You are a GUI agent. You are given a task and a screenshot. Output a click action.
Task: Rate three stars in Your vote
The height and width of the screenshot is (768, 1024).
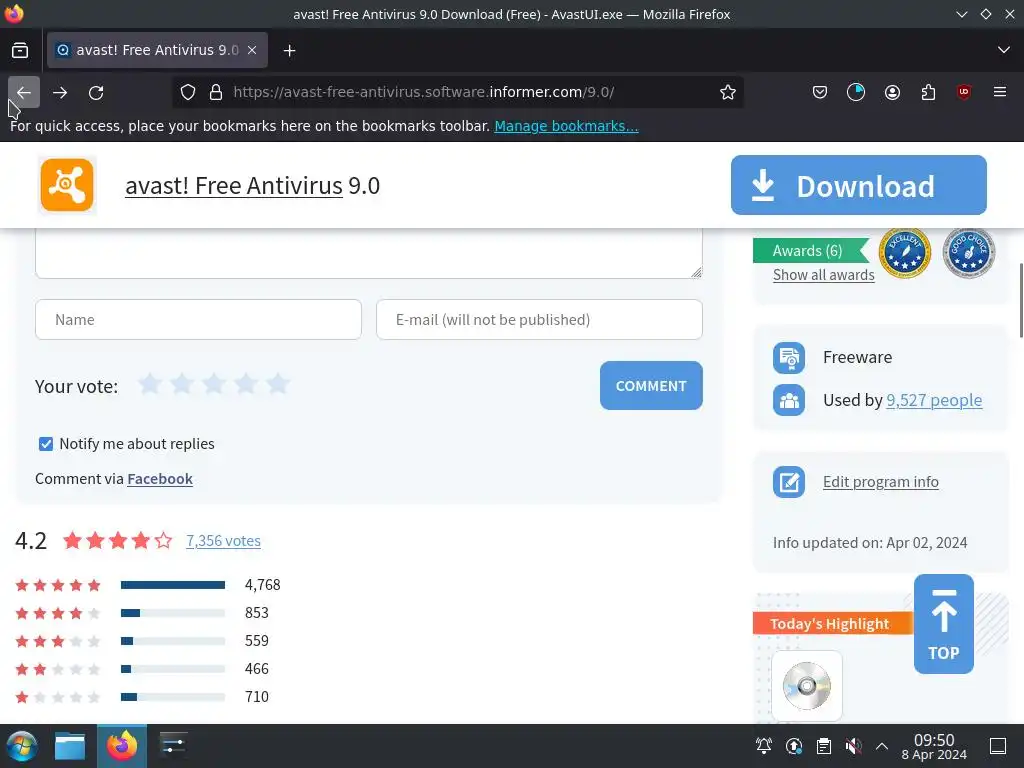tap(214, 384)
